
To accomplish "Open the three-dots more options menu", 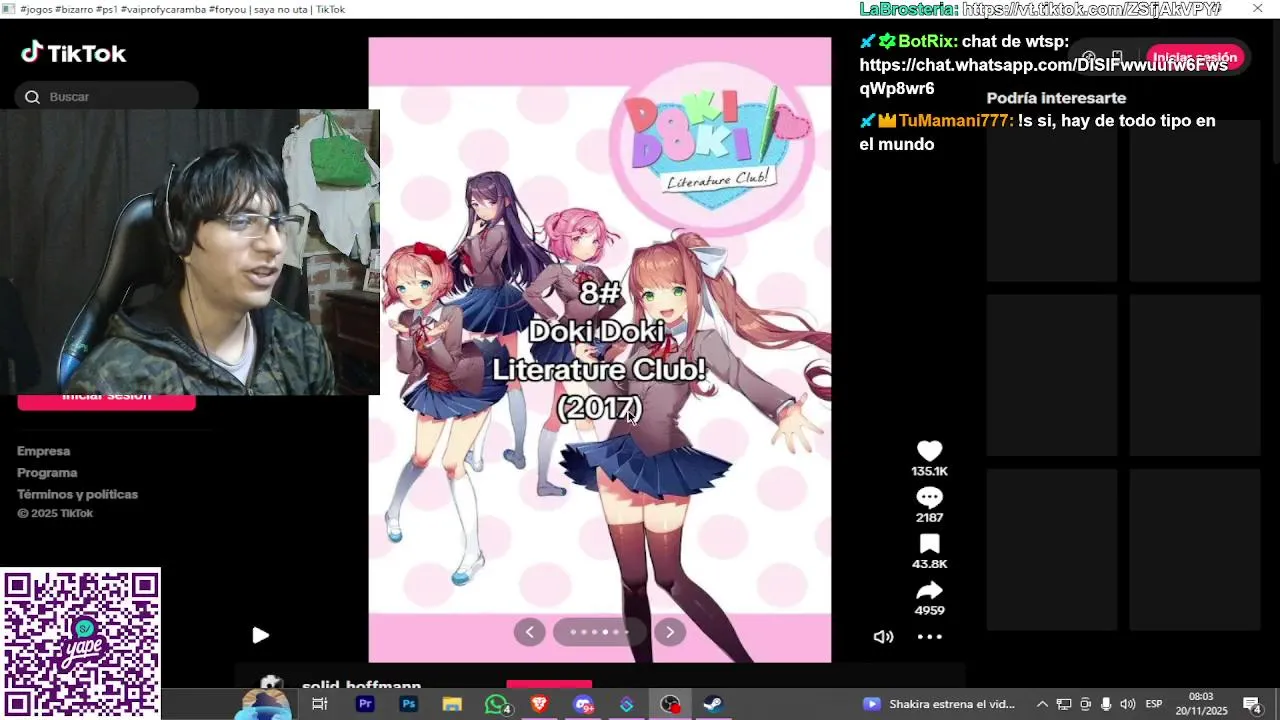I will (930, 636).
